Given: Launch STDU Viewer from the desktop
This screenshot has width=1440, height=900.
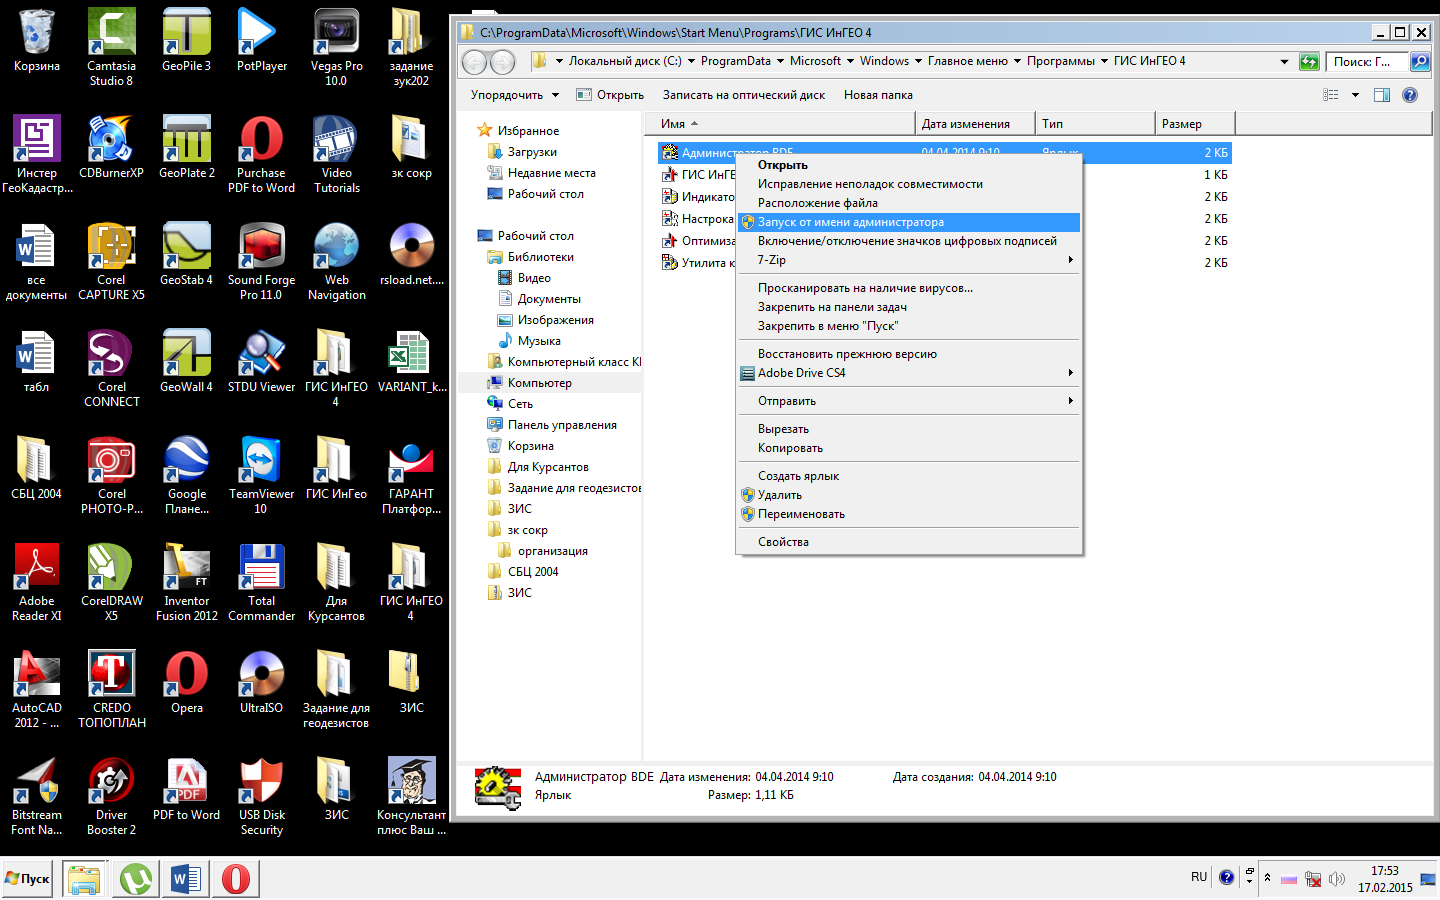Looking at the screenshot, I should [x=261, y=361].
